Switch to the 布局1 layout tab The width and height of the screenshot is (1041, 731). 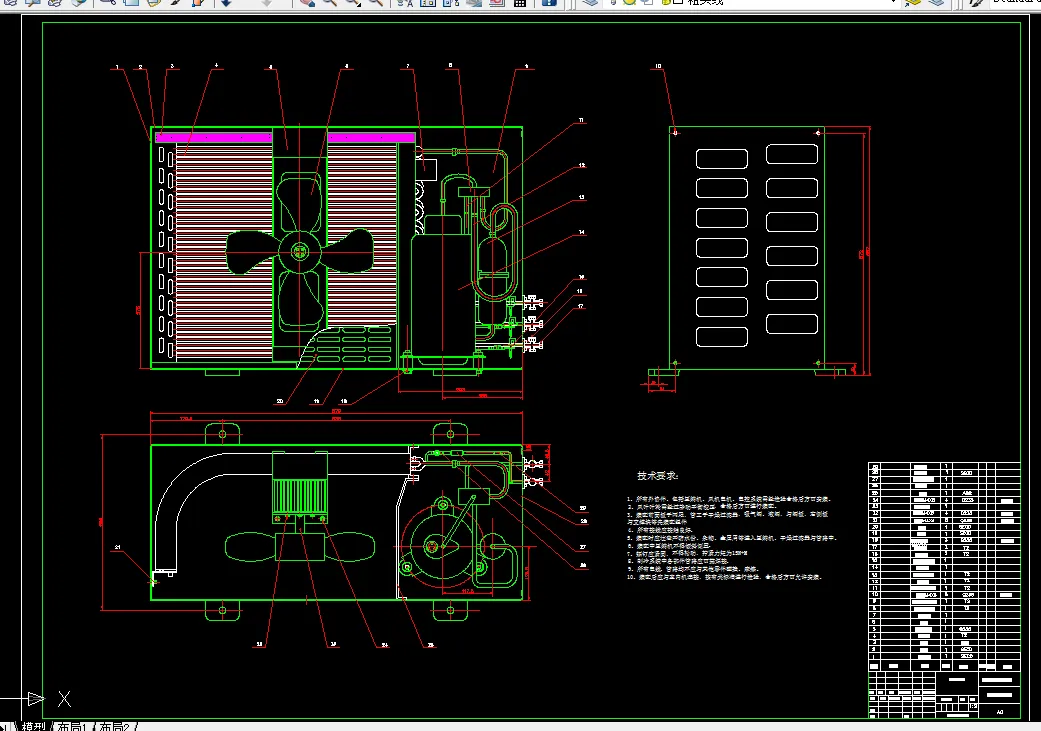[x=73, y=726]
